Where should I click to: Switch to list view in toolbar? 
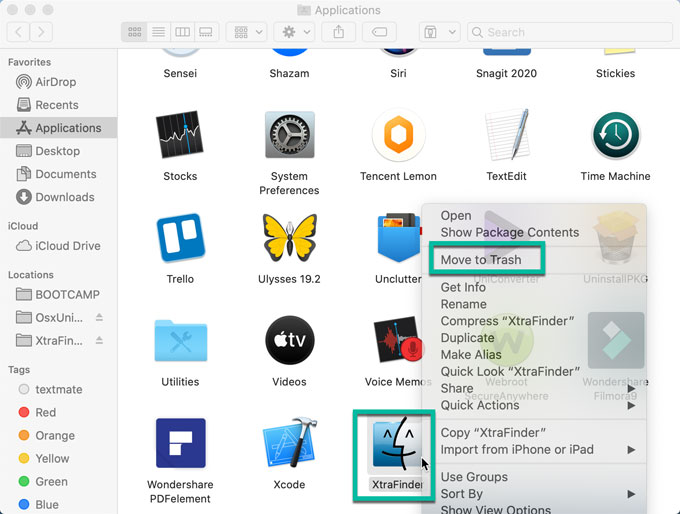click(x=159, y=32)
